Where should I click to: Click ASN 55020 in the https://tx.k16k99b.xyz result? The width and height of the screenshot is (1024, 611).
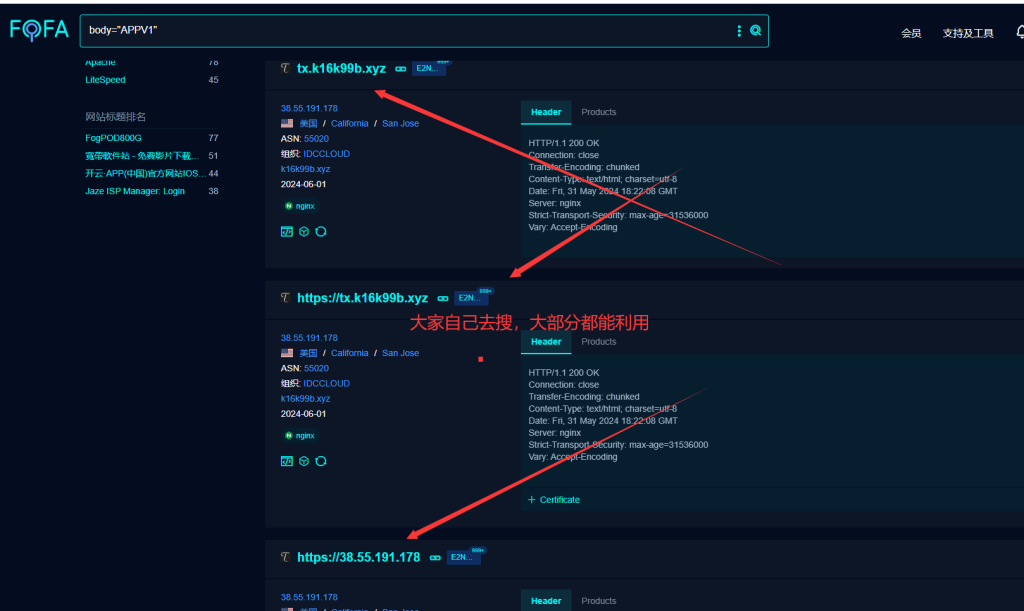pos(316,368)
